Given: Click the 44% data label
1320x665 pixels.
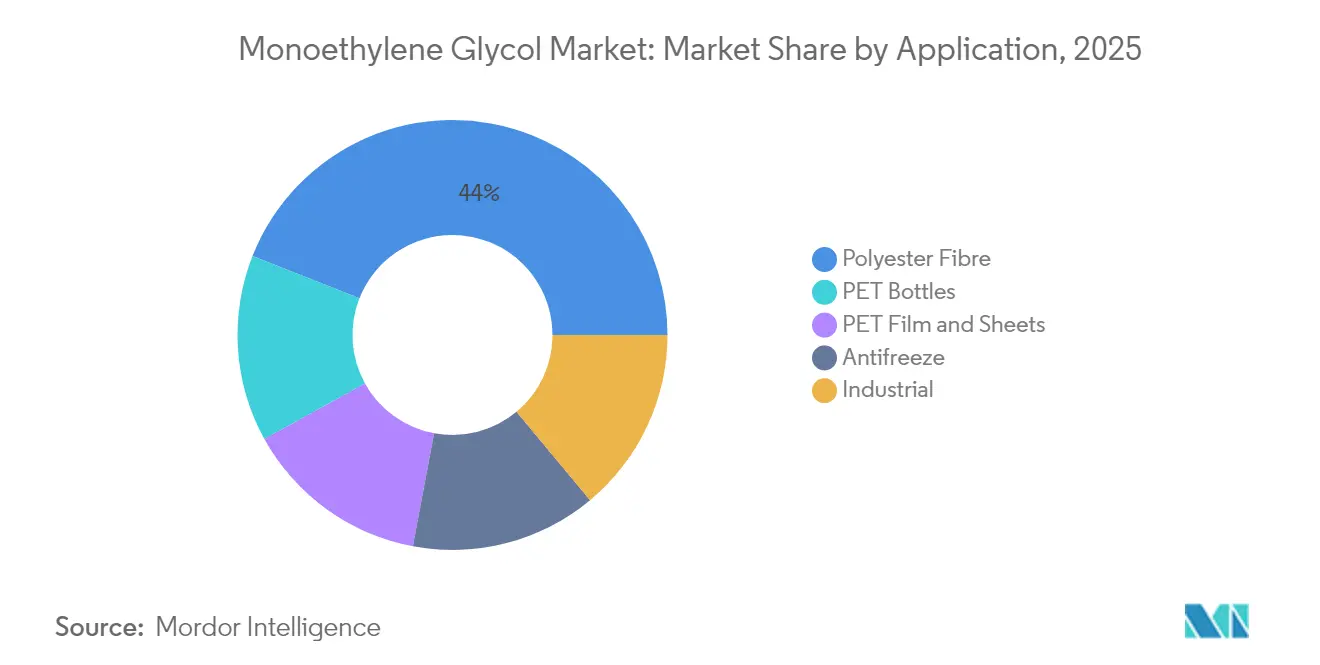Looking at the screenshot, I should click(478, 193).
